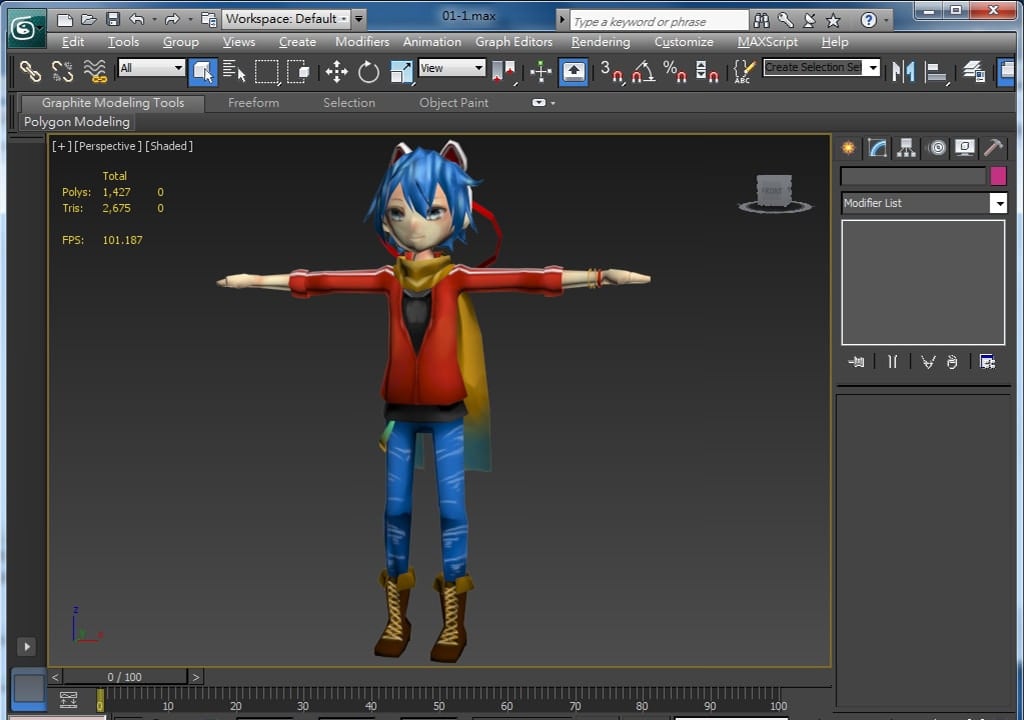Click the Mirror tool icon
This screenshot has width=1024, height=720.
[903, 71]
